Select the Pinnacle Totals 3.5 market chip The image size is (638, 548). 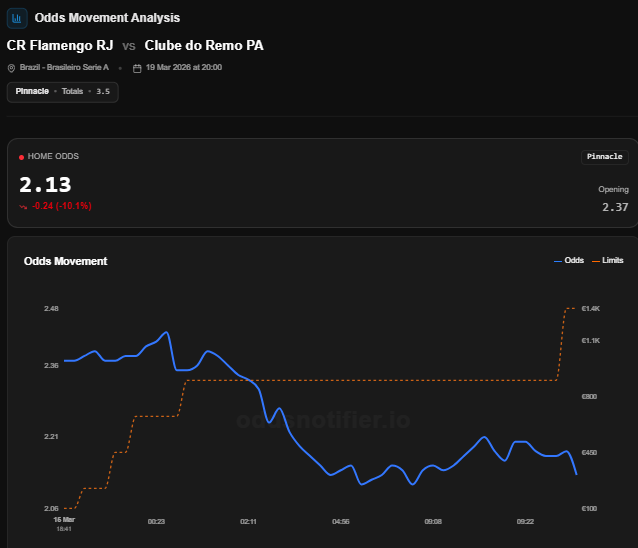tap(63, 92)
